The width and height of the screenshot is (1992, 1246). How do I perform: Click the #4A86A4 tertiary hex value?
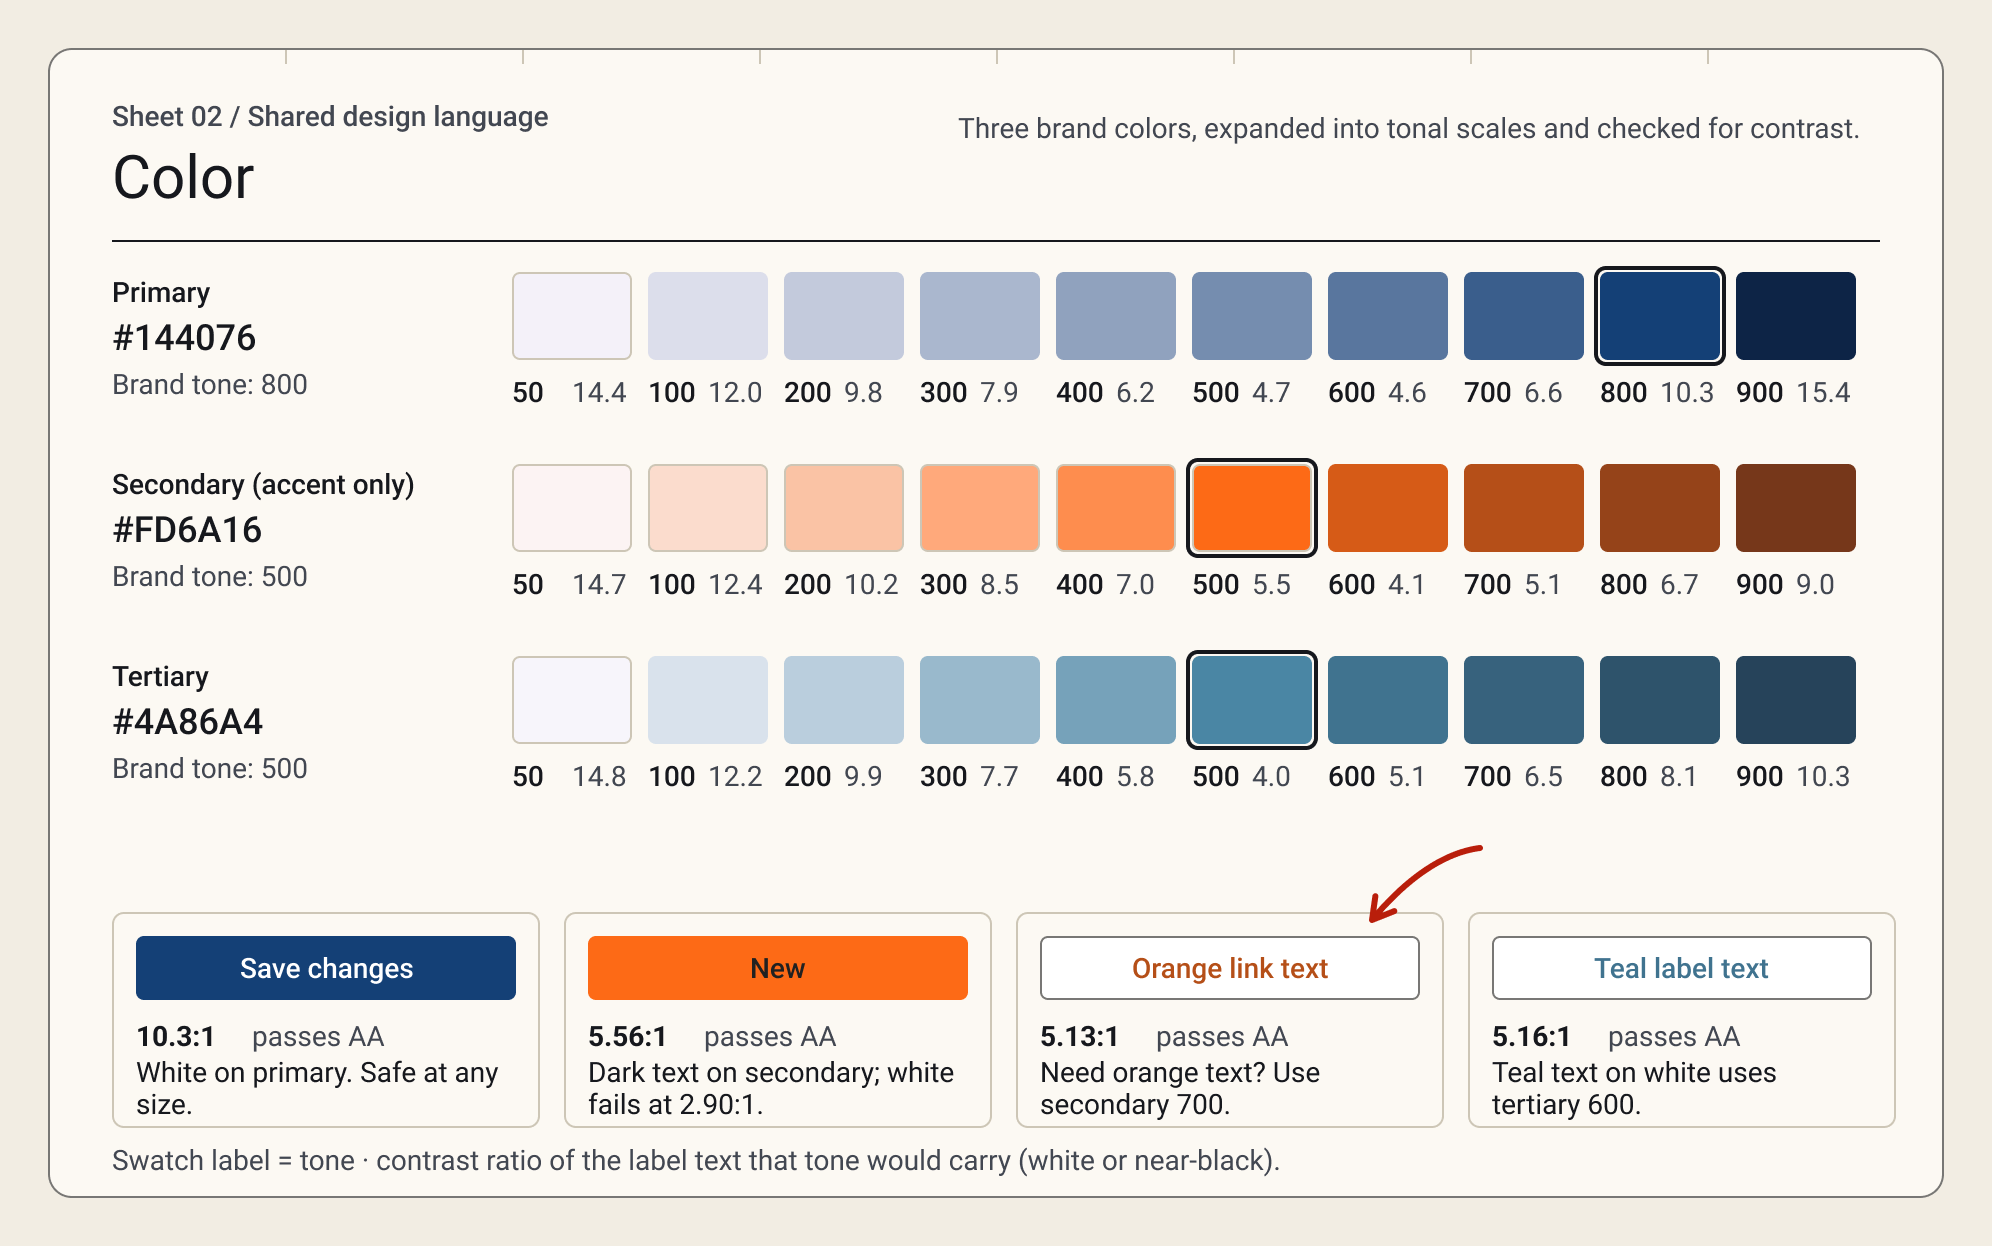point(188,722)
